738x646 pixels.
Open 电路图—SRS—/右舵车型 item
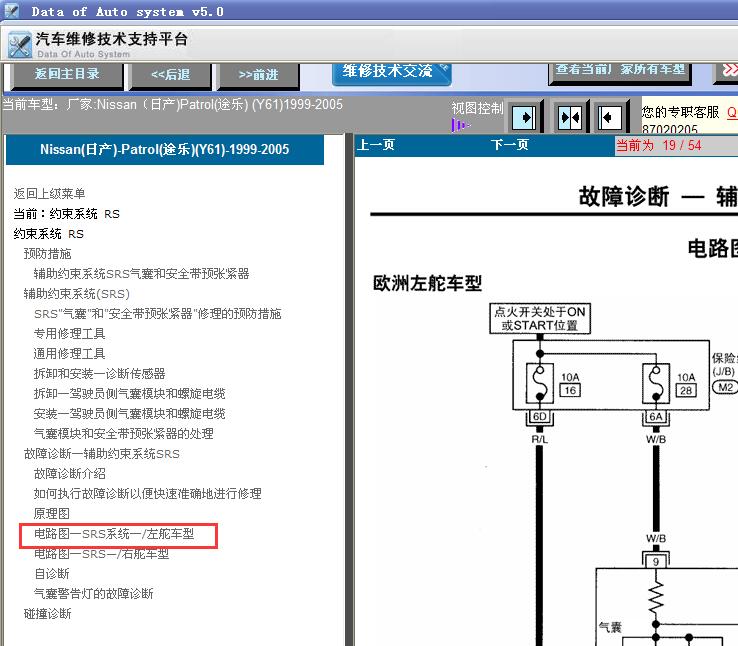(x=101, y=554)
